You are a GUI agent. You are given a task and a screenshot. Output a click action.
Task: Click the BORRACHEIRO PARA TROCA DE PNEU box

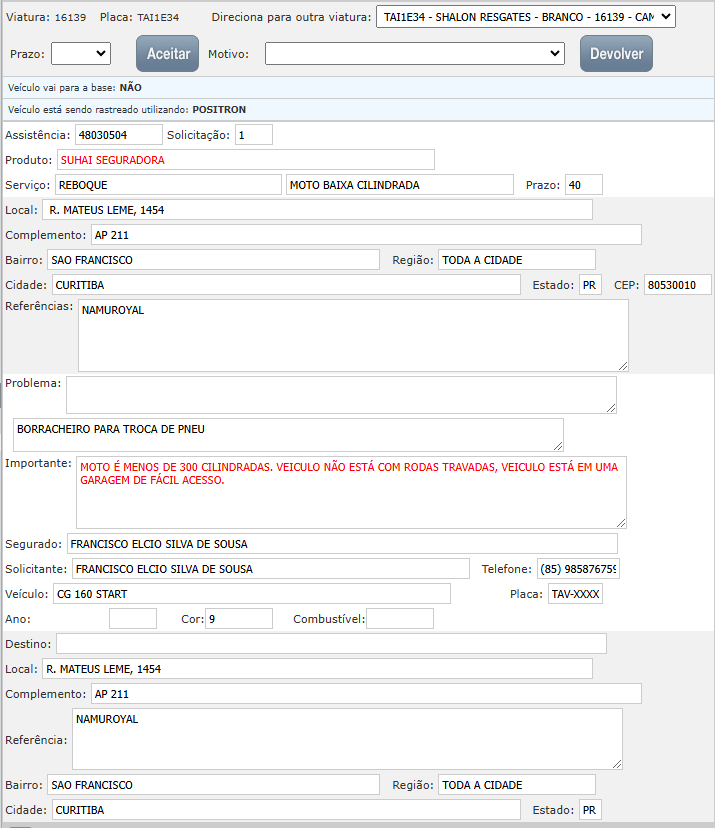[x=288, y=434]
